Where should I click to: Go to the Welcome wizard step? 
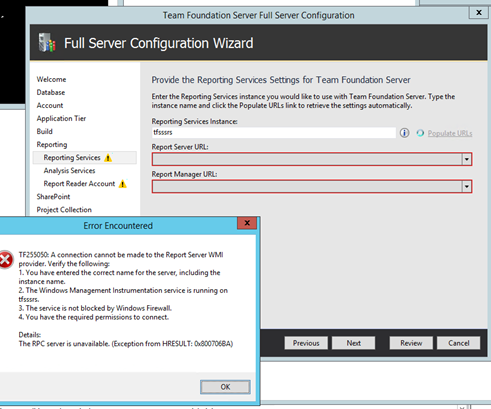point(51,79)
